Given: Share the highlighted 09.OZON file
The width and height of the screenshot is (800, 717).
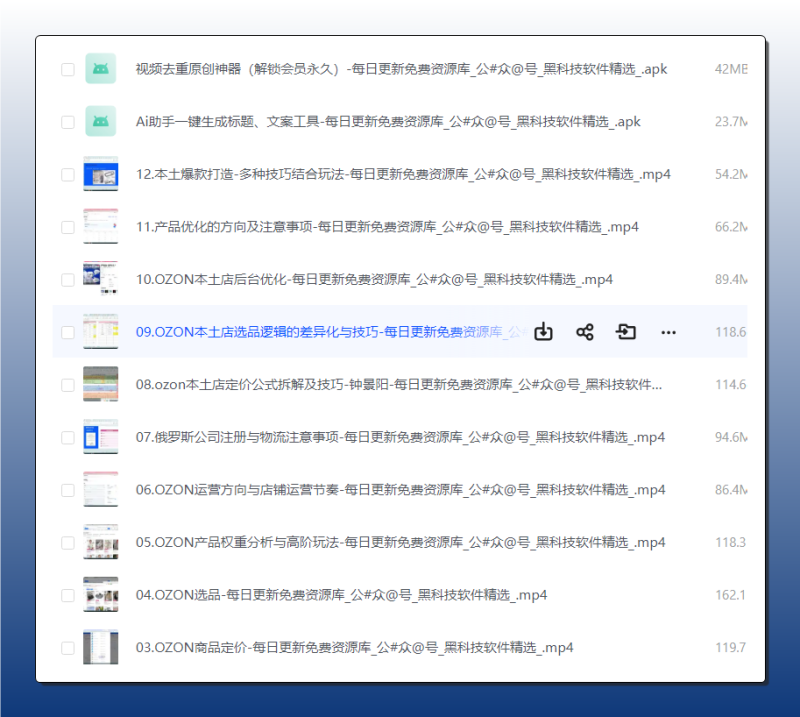Looking at the screenshot, I should (585, 331).
